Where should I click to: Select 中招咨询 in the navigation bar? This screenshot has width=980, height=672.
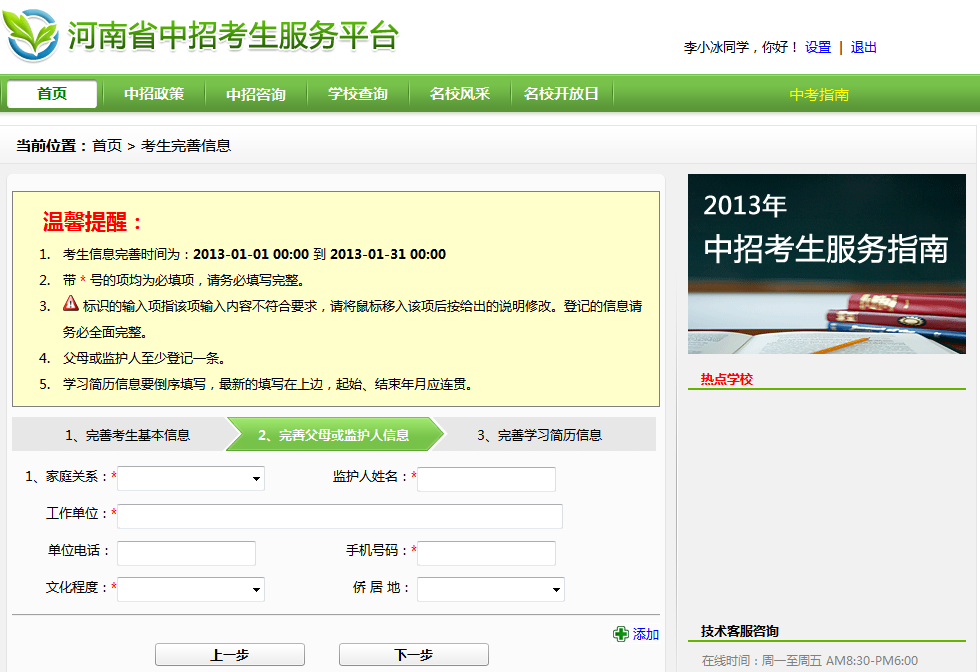pyautogui.click(x=256, y=94)
